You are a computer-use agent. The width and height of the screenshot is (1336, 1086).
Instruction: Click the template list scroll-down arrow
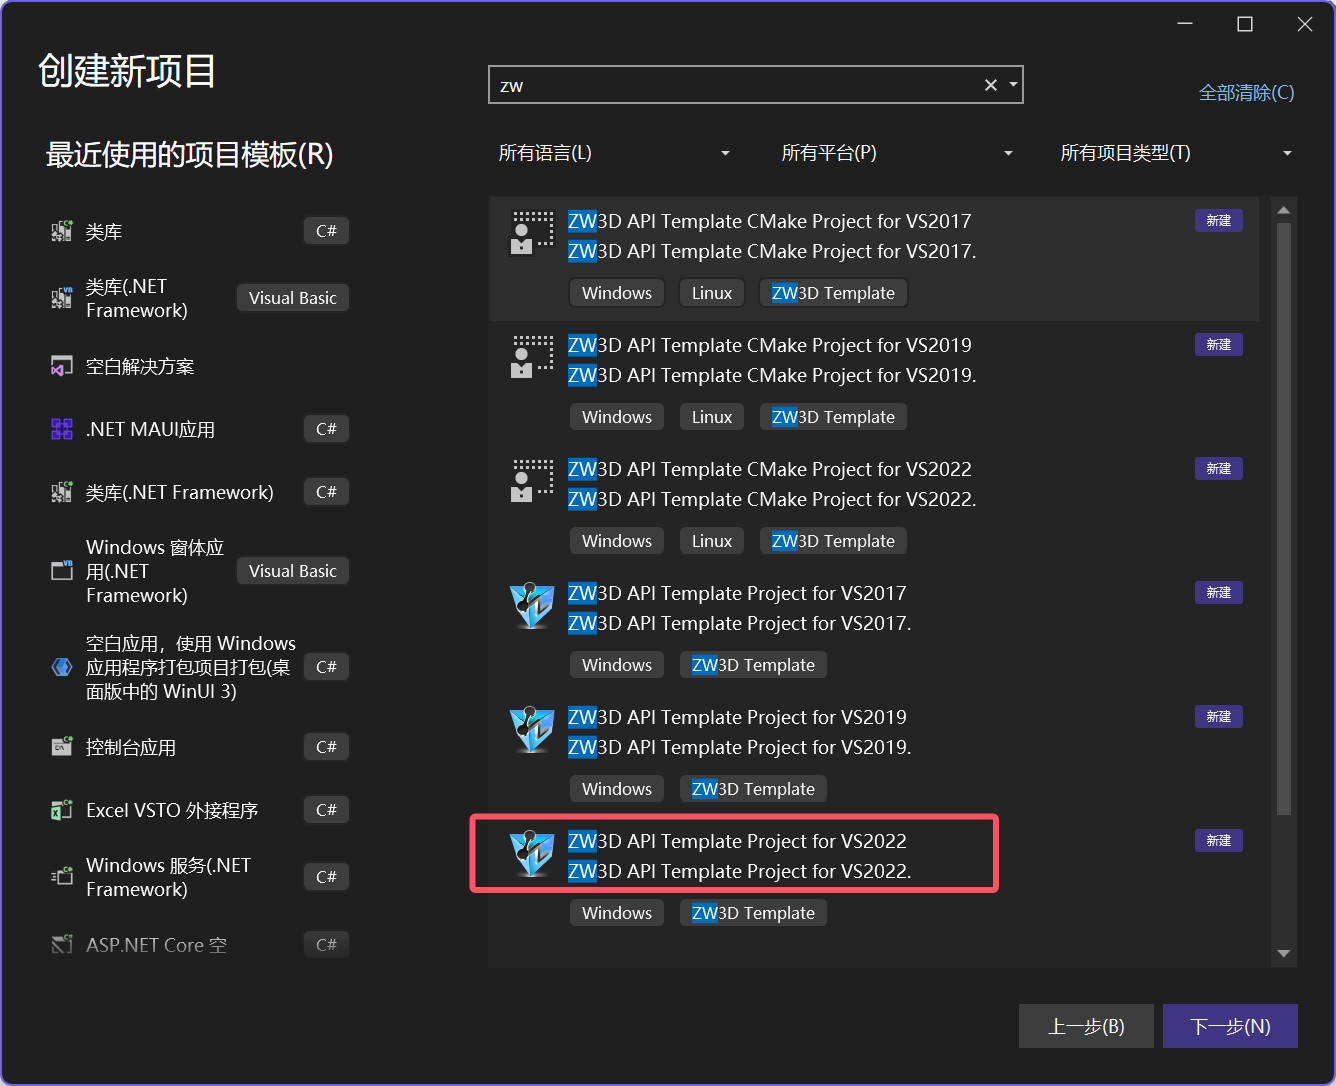(x=1284, y=954)
